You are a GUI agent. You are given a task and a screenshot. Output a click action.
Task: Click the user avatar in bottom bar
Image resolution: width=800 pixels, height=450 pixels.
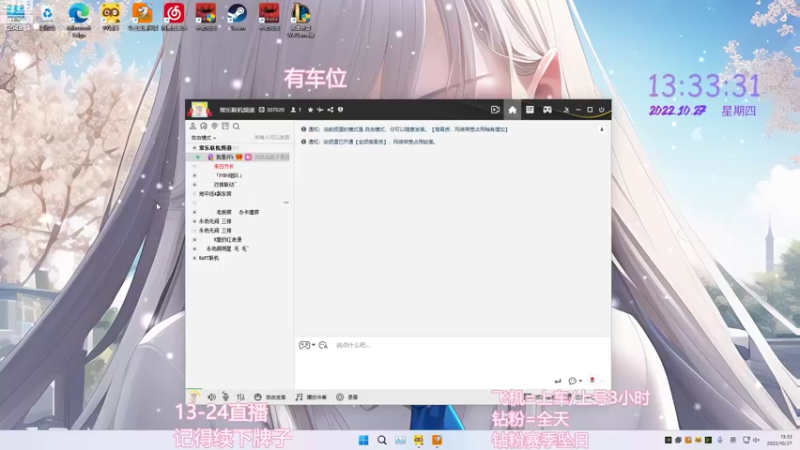[x=194, y=397]
